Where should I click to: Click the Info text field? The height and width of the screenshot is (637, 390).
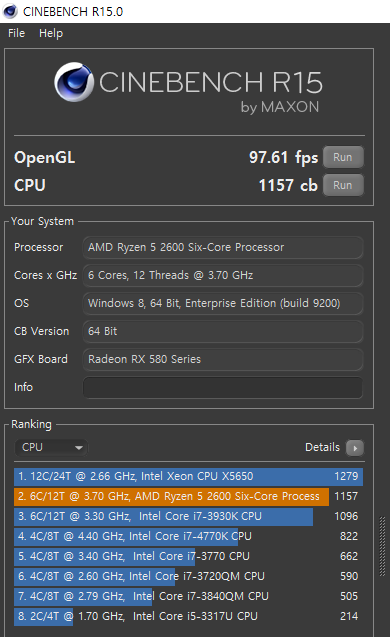pos(223,388)
